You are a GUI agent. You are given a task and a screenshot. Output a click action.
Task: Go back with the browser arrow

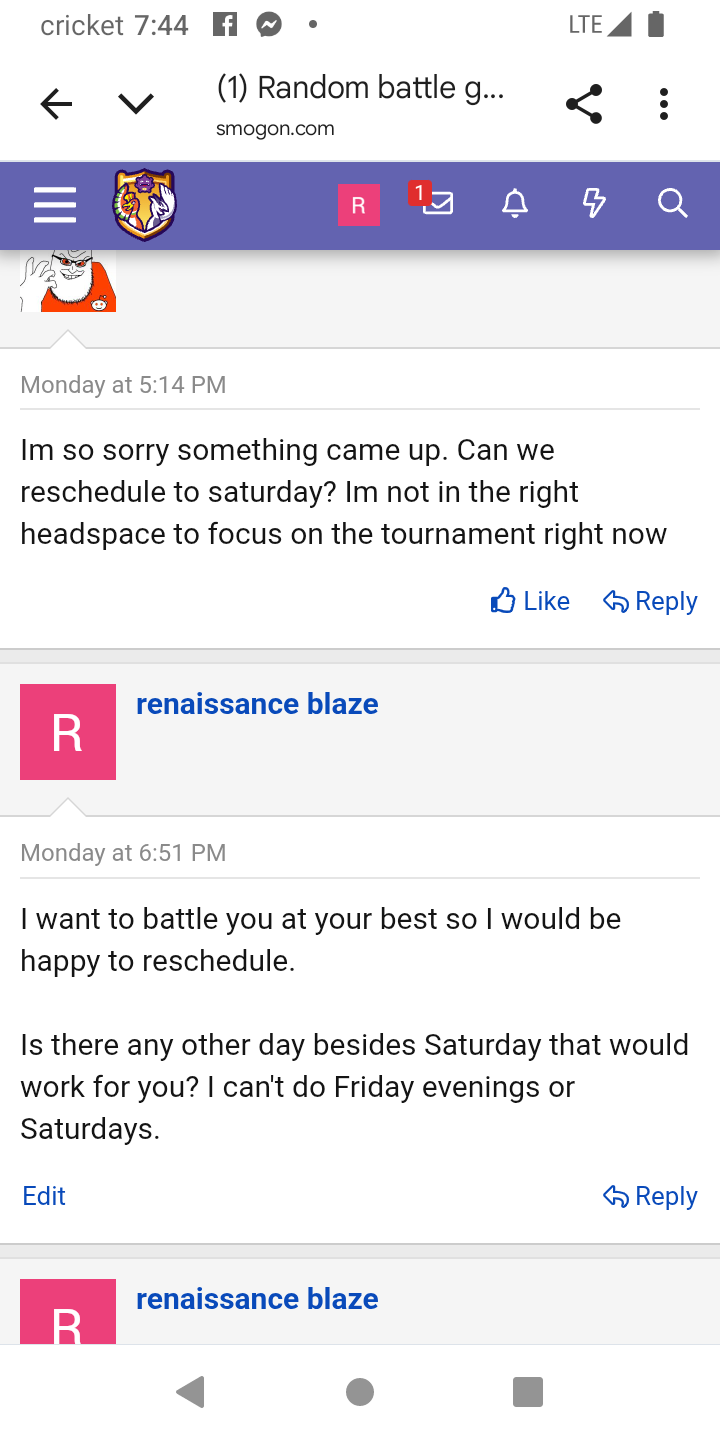56,104
